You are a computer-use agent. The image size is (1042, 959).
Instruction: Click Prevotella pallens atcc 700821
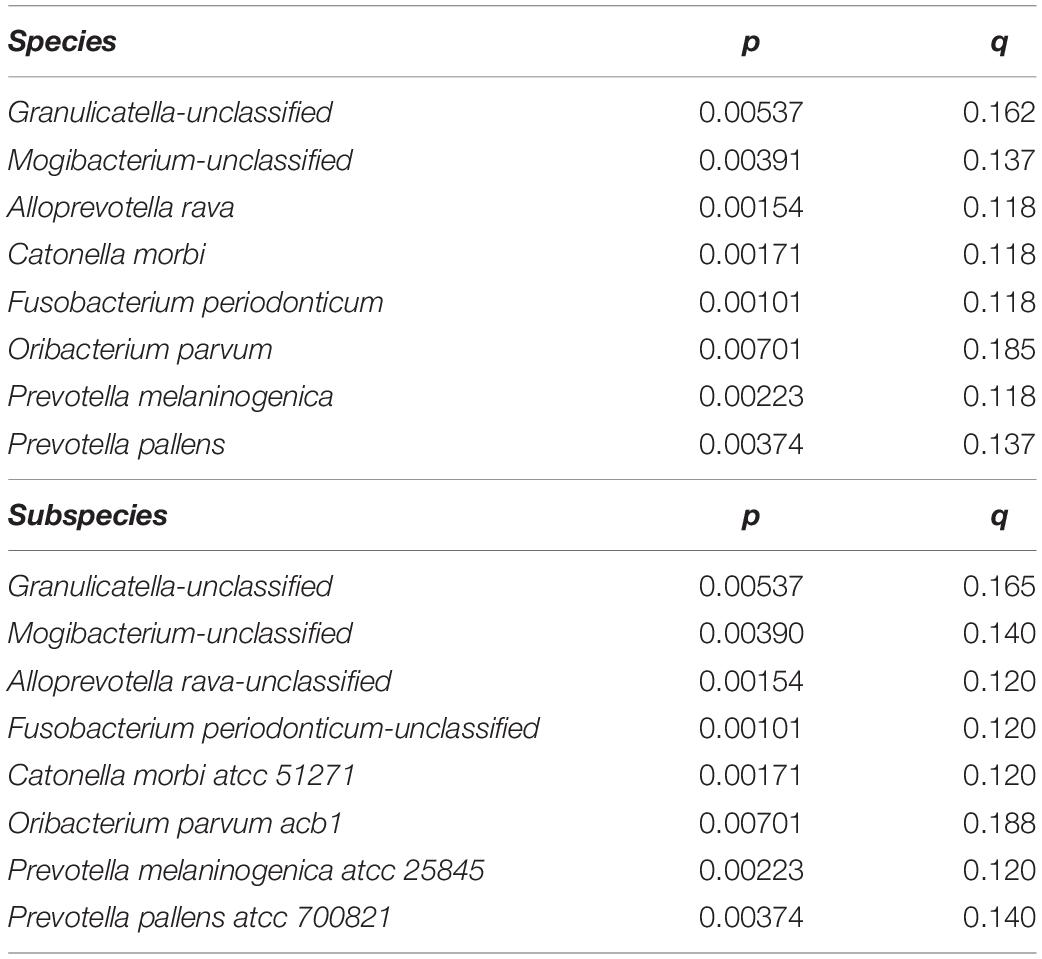199,918
